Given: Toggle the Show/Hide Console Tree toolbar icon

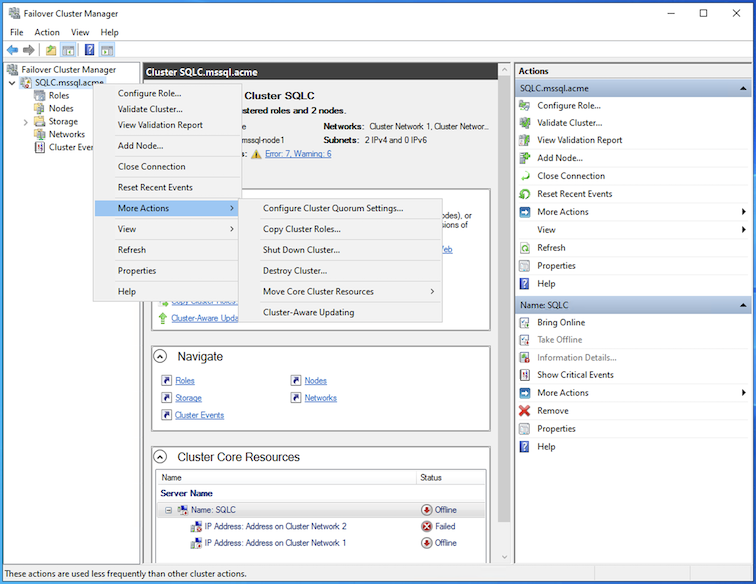Looking at the screenshot, I should click(x=68, y=50).
